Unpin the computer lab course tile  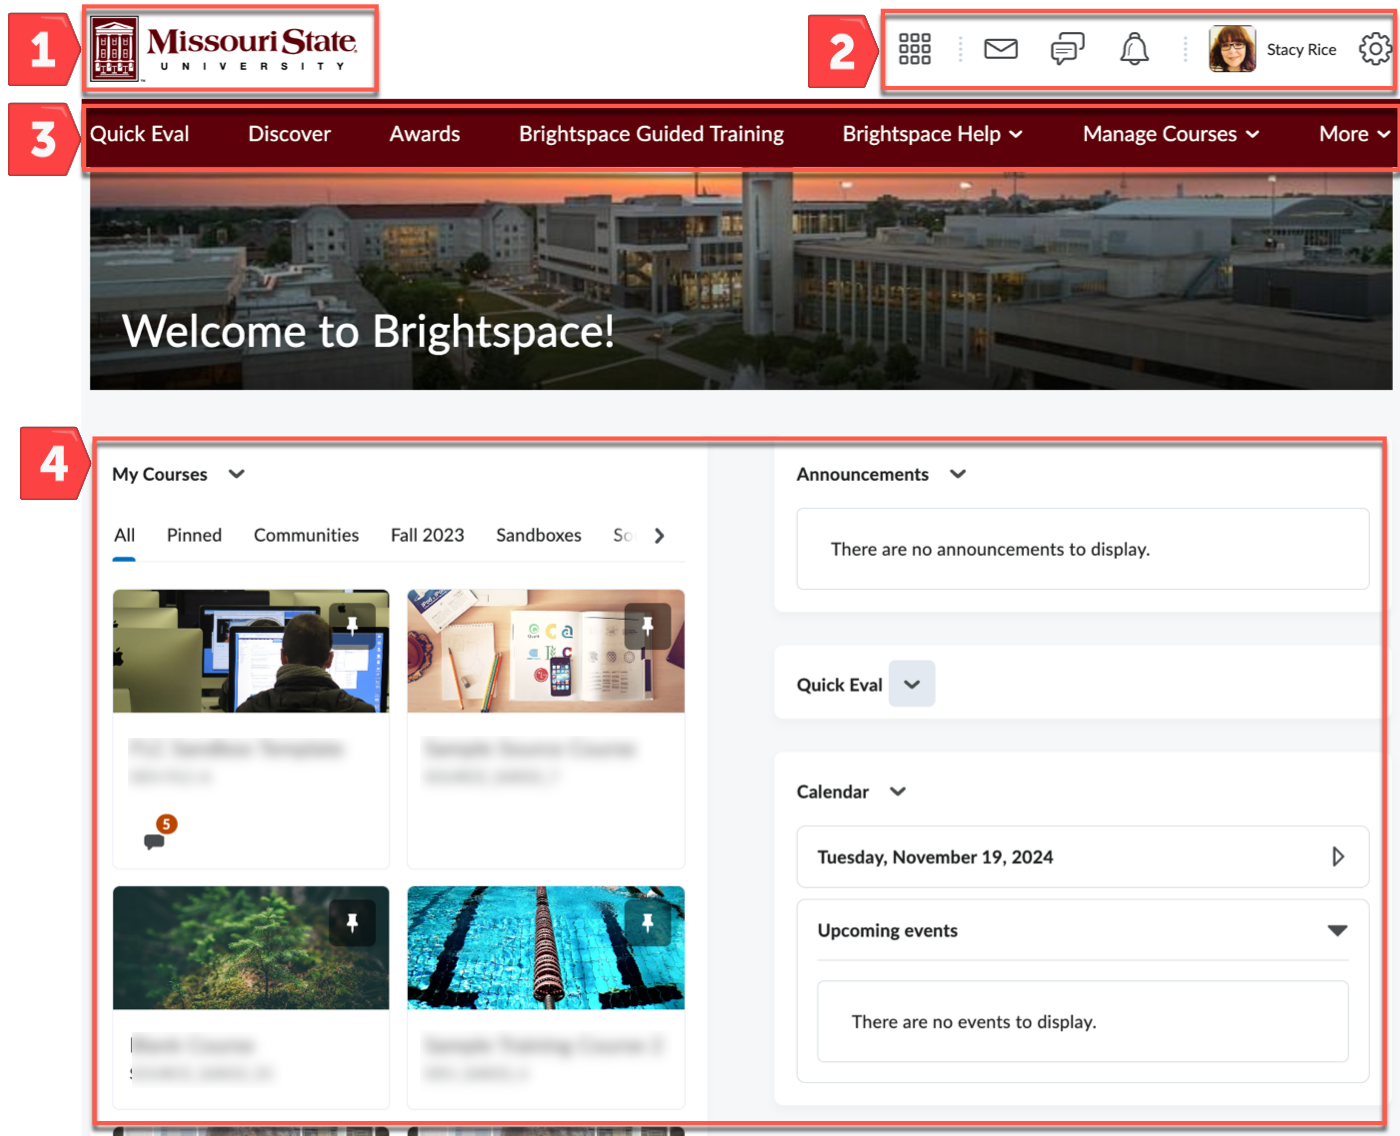click(352, 626)
